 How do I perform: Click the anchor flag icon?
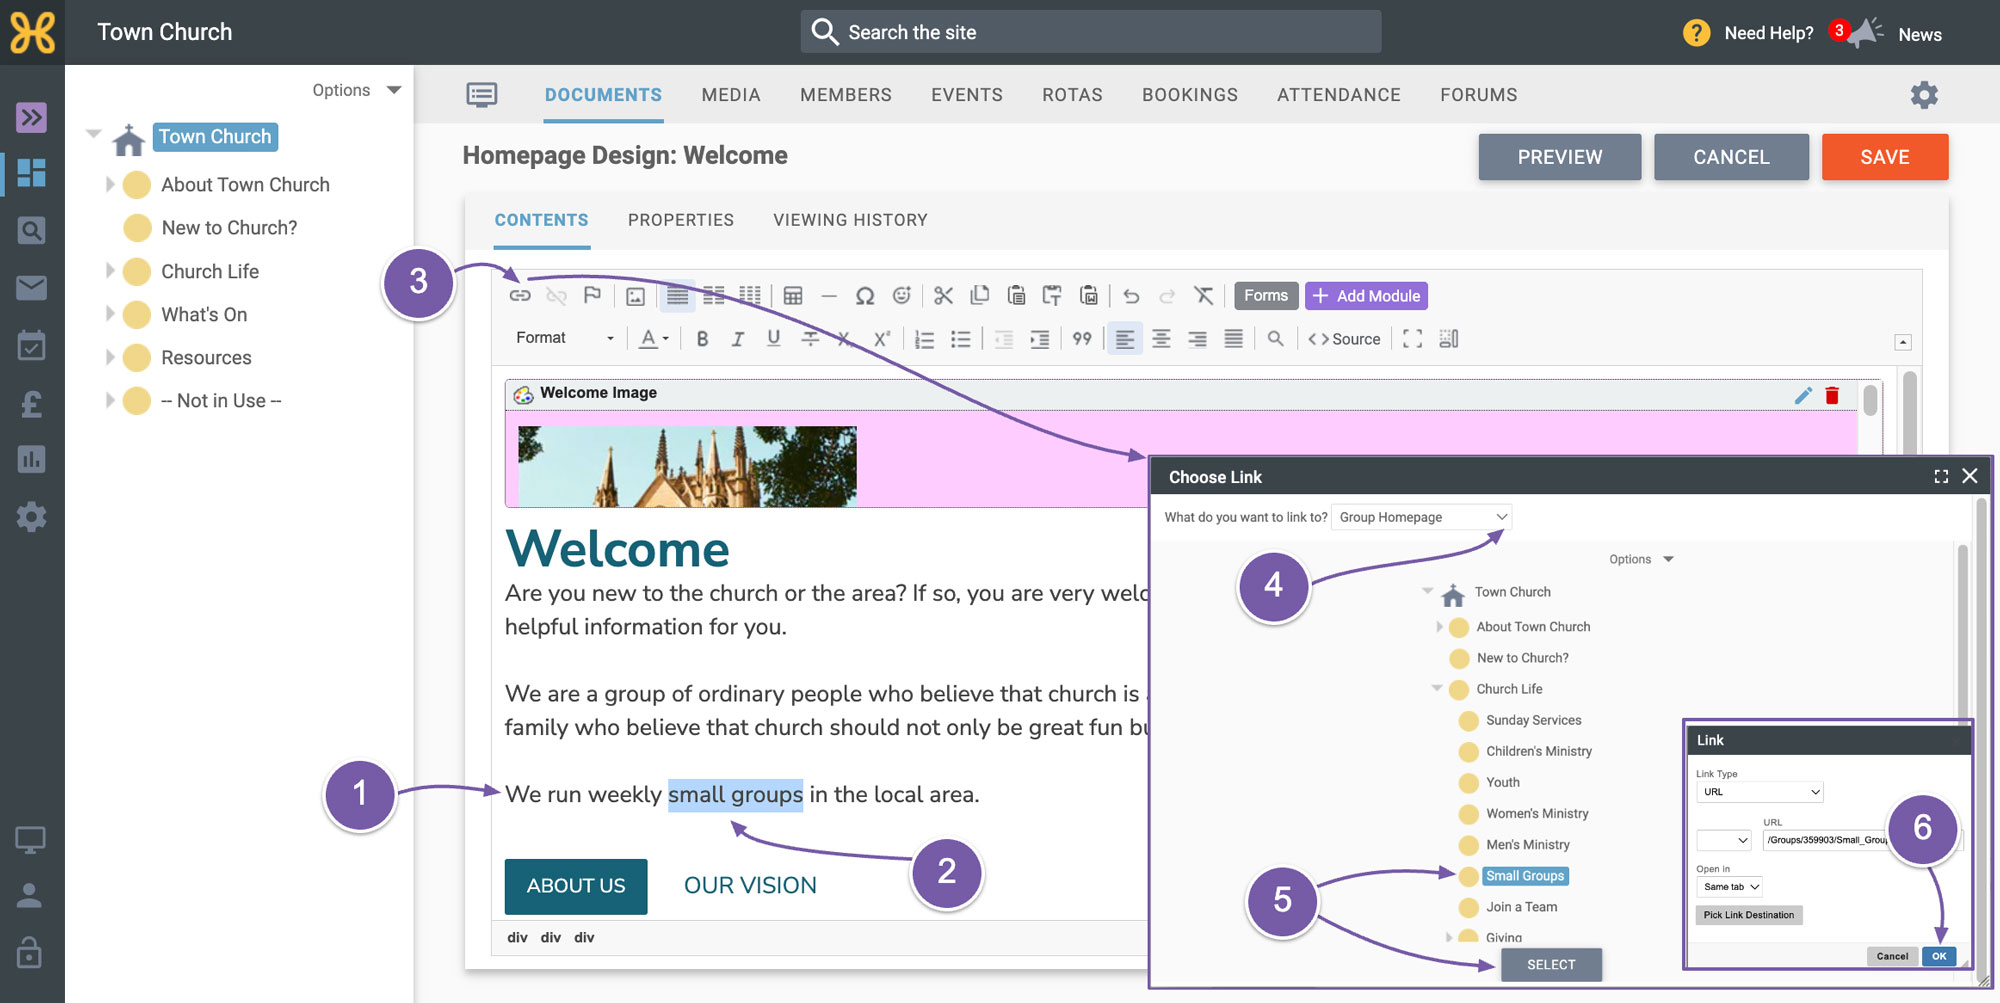click(x=592, y=296)
